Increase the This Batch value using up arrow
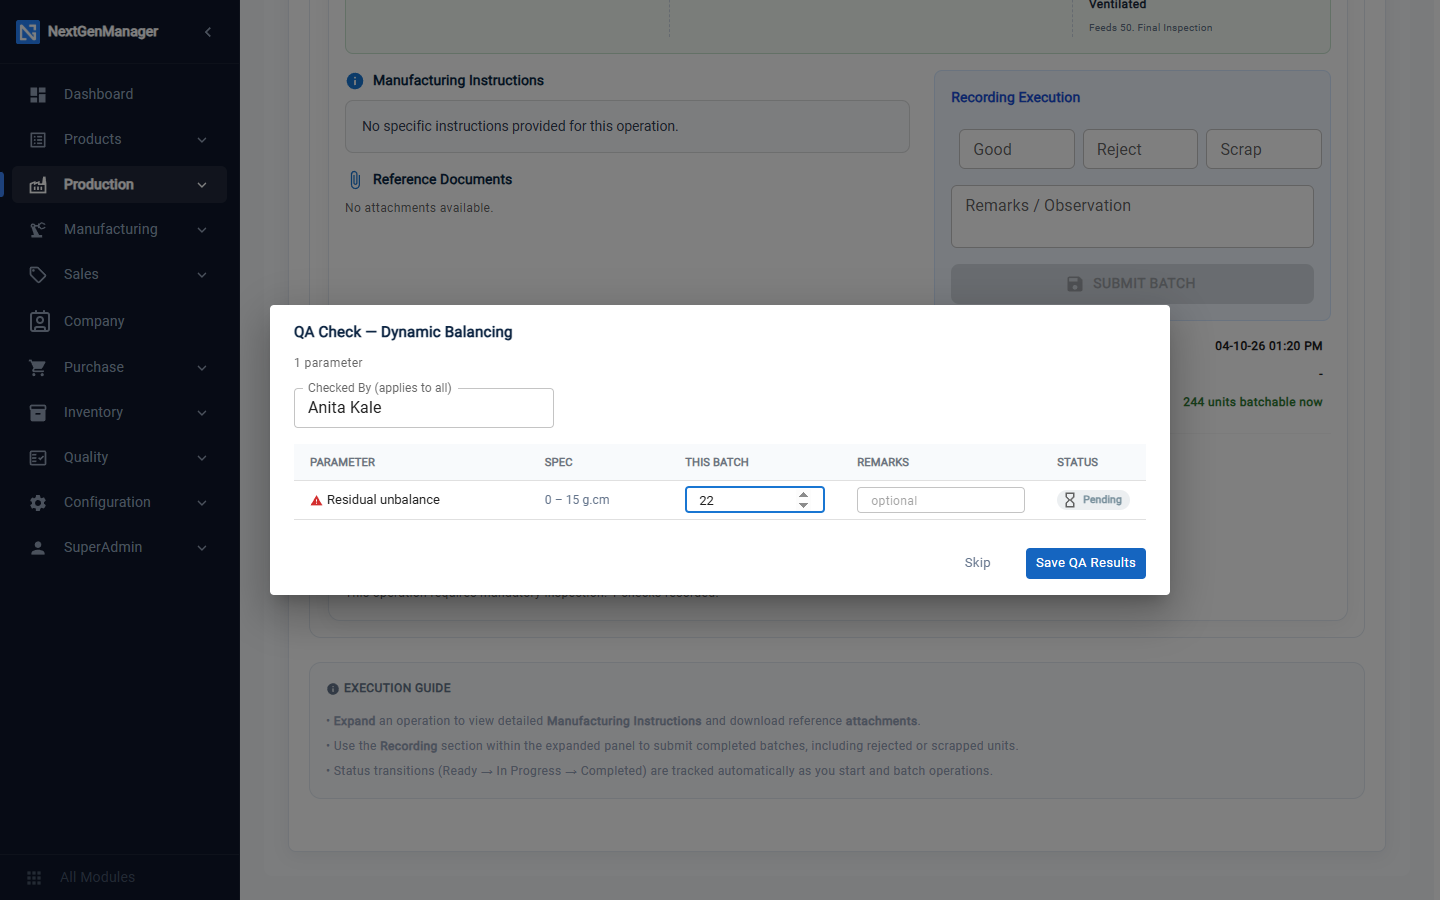The height and width of the screenshot is (900, 1440). tap(803, 494)
